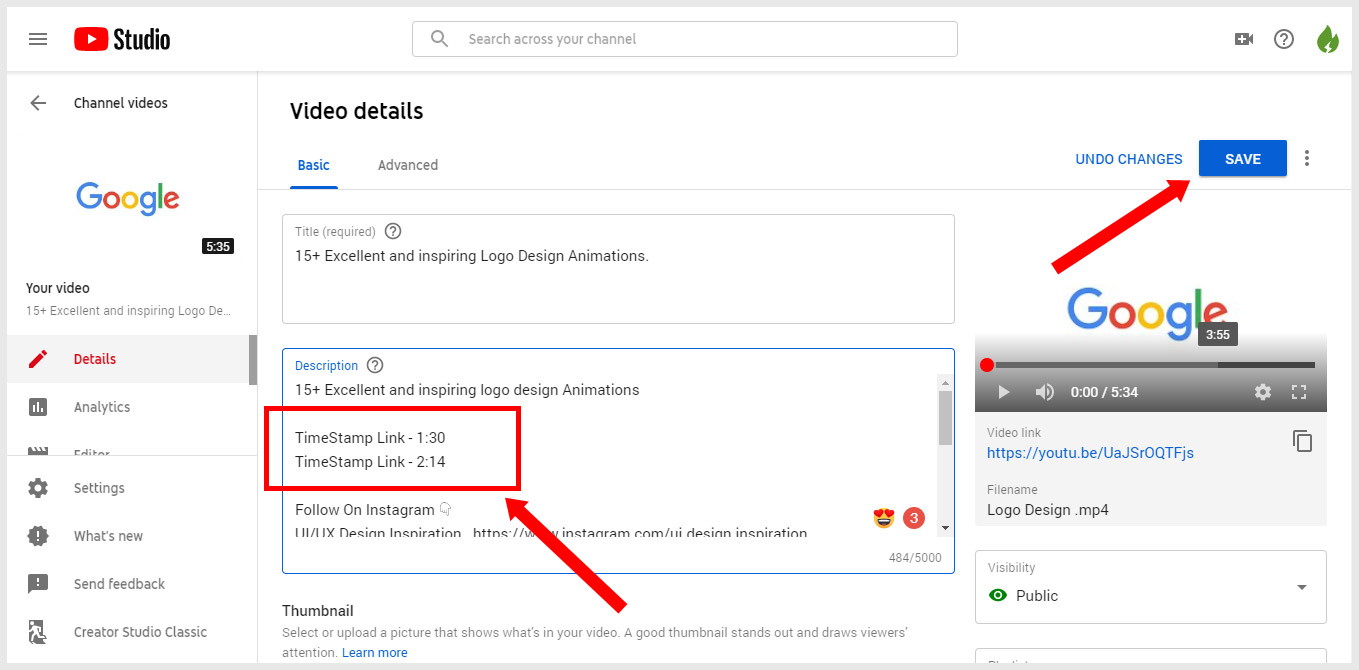Open the three-dot options menu beside Save

[x=1307, y=158]
